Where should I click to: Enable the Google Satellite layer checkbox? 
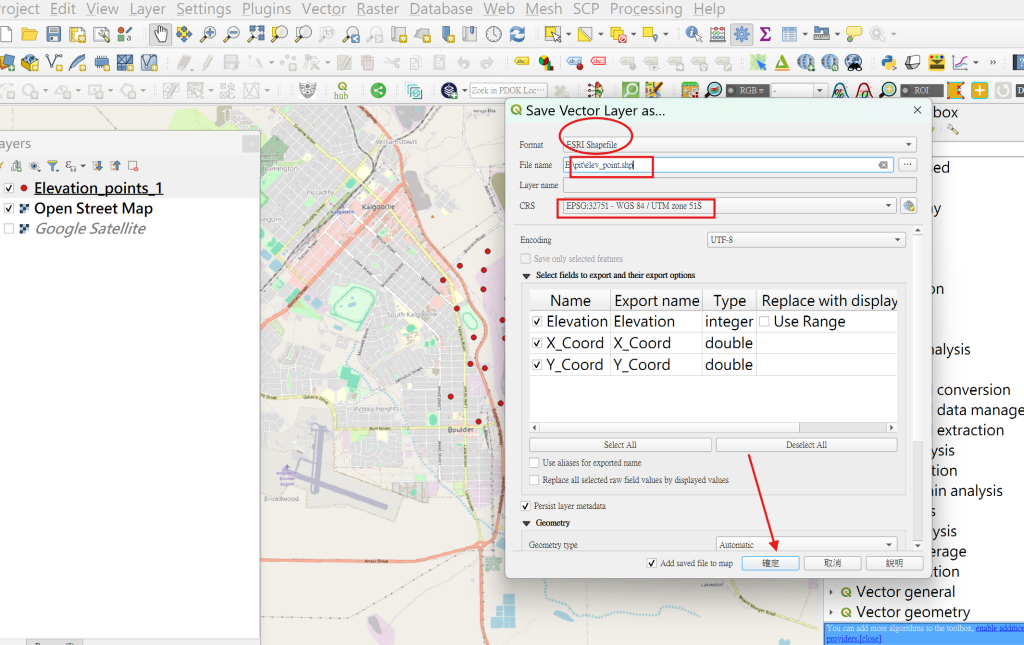pos(9,228)
